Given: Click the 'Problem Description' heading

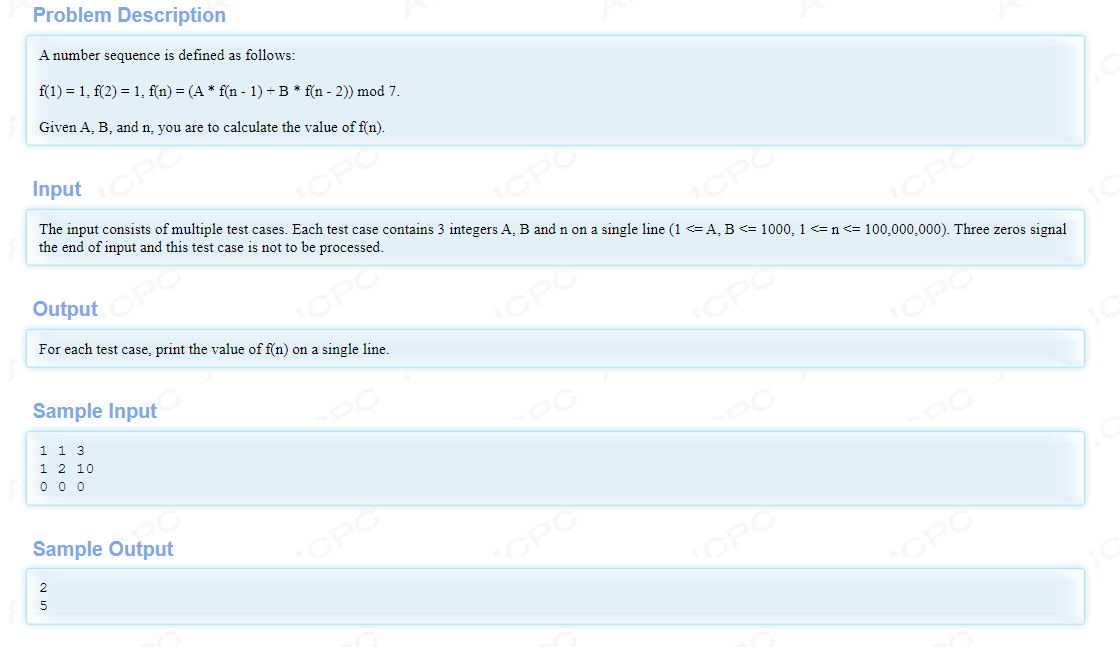Looking at the screenshot, I should point(129,15).
